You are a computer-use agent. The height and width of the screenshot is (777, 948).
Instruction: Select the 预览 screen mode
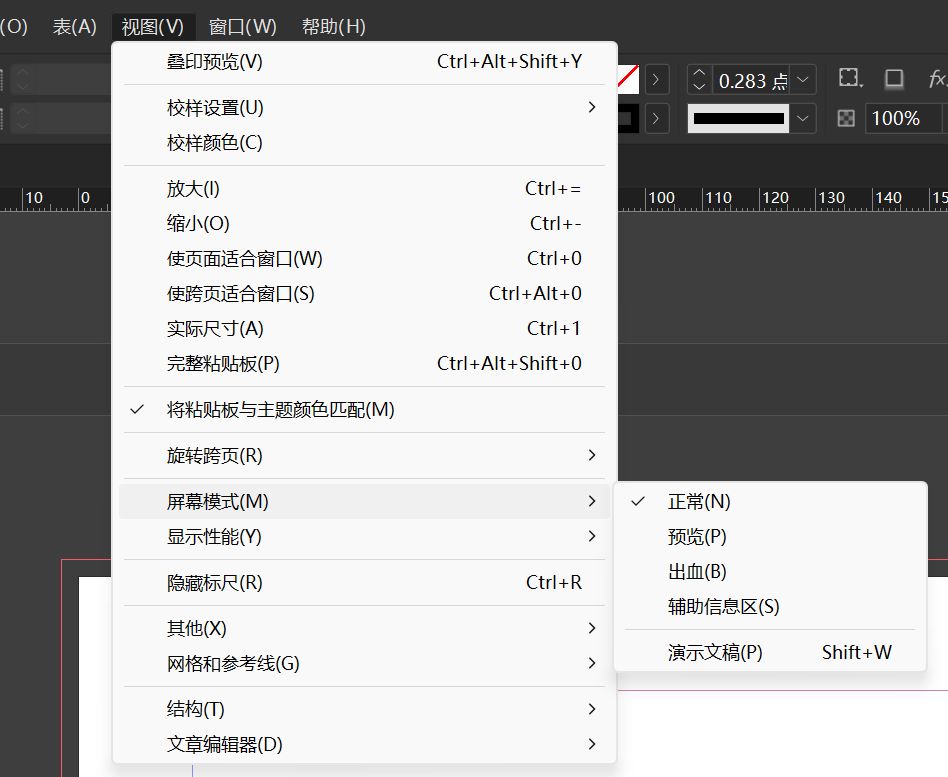[696, 536]
